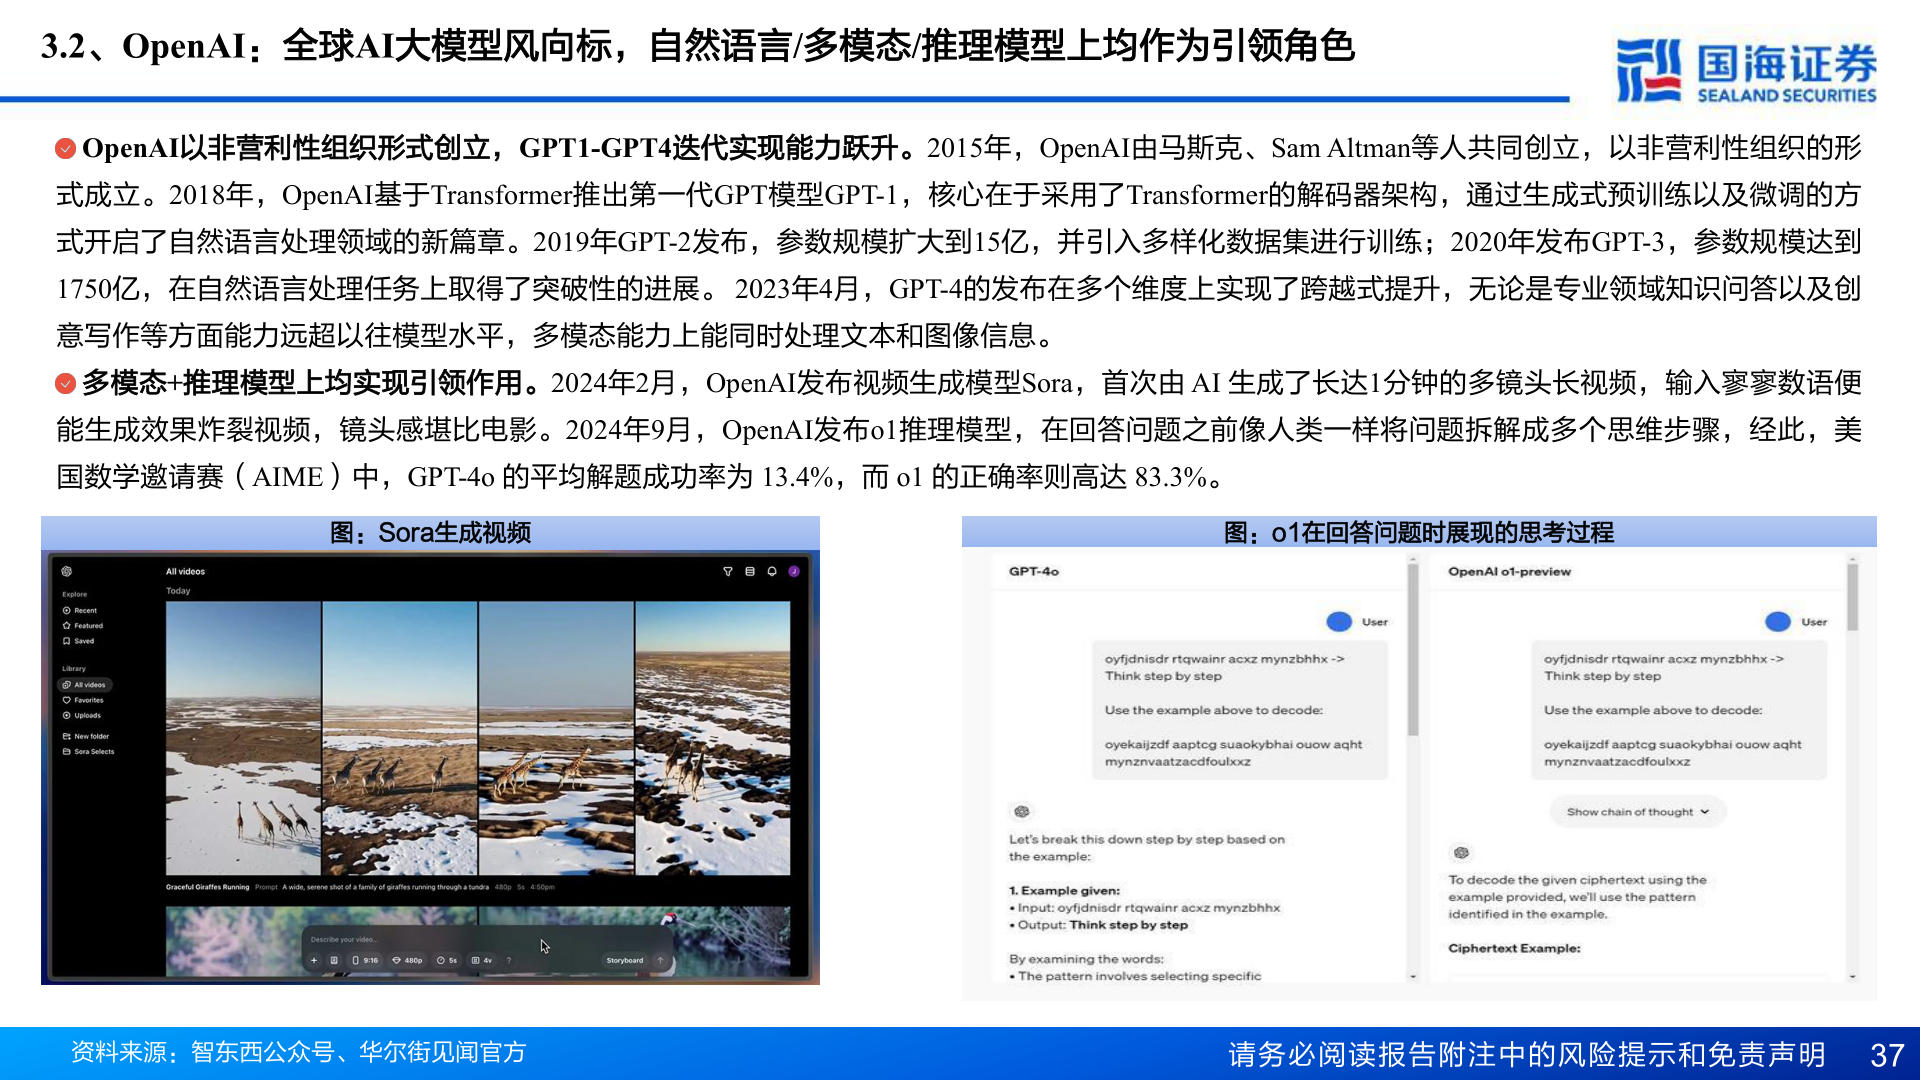Click the Today label in Sora
Viewport: 1920px width, 1080px height.
coord(178,591)
